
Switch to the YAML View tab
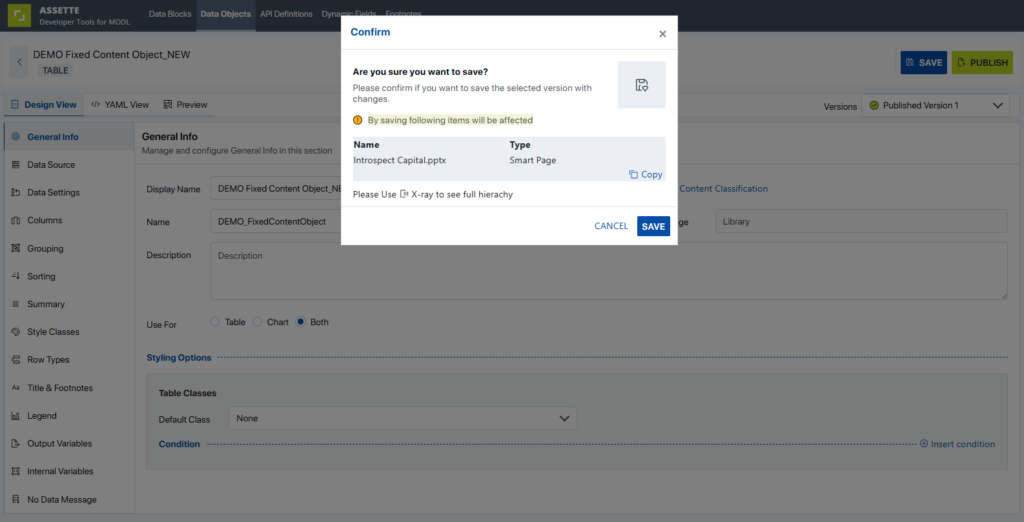coord(120,105)
